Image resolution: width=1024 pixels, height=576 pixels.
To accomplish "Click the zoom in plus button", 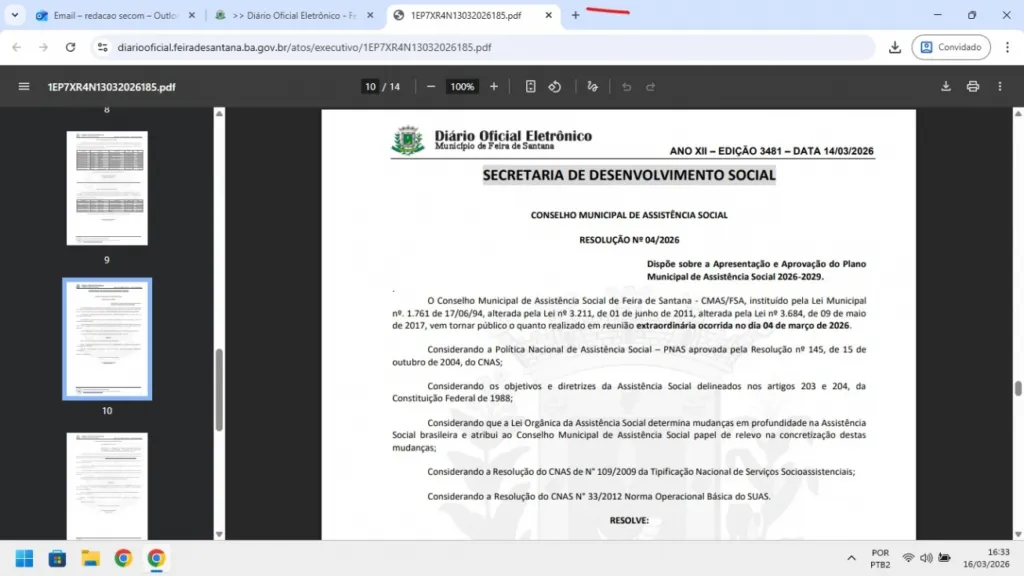I will coord(494,87).
